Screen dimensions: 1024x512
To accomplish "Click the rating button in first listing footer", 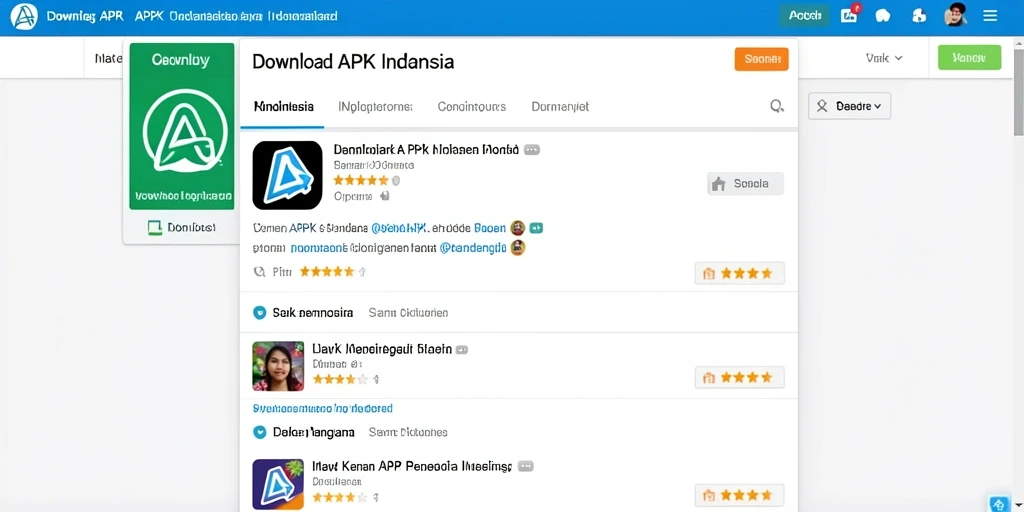I will [x=739, y=274].
